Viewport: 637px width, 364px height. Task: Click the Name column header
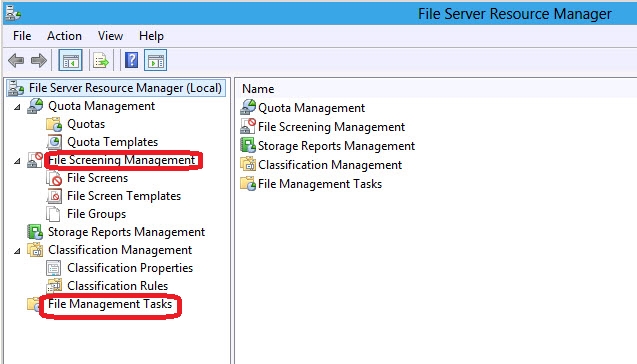(258, 89)
